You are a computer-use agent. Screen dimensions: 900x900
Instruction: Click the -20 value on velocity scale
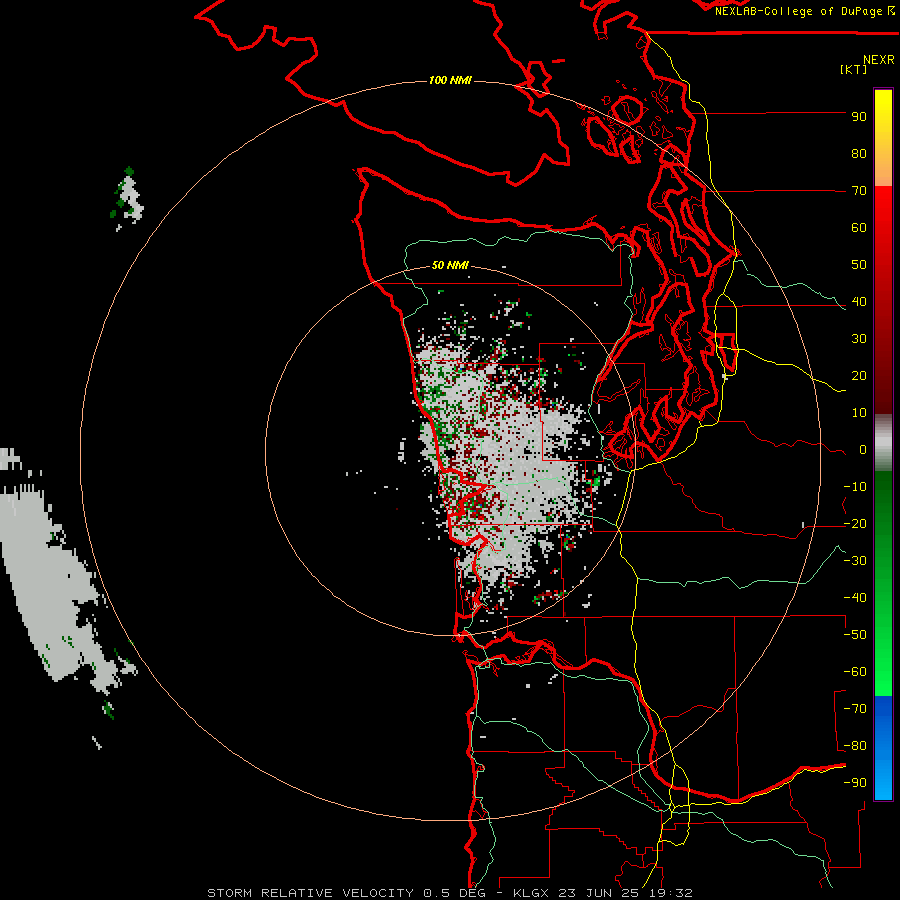point(855,524)
